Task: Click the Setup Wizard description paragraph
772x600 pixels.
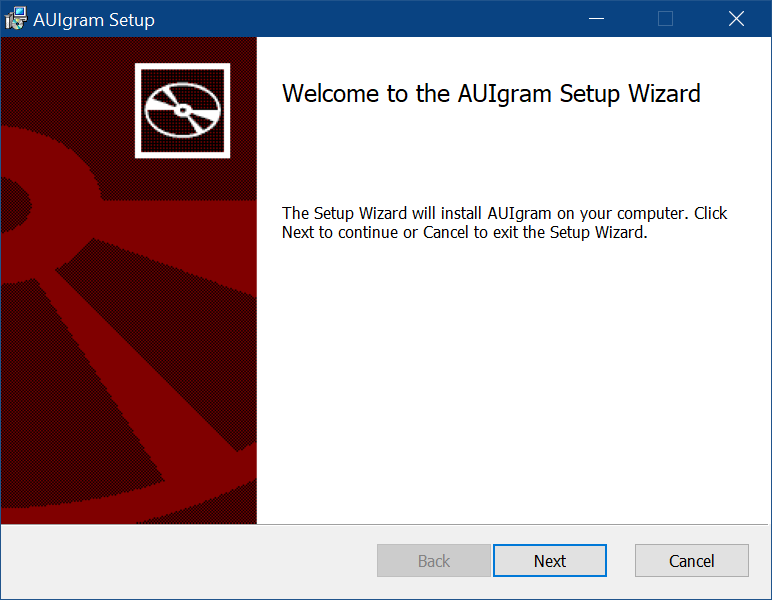Action: (504, 223)
